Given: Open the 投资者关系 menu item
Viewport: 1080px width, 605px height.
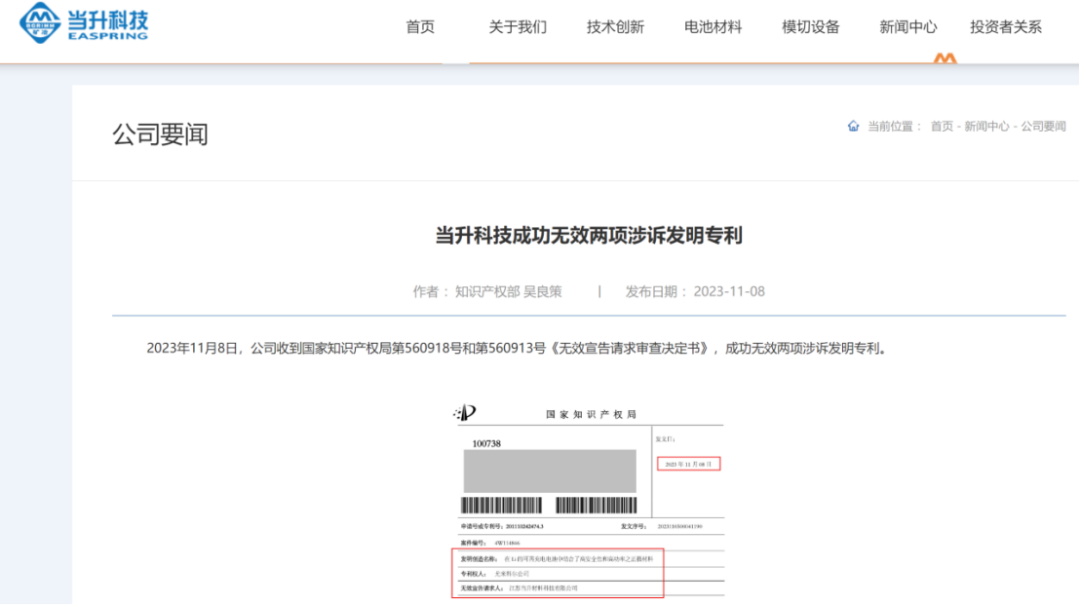Looking at the screenshot, I should [1006, 27].
